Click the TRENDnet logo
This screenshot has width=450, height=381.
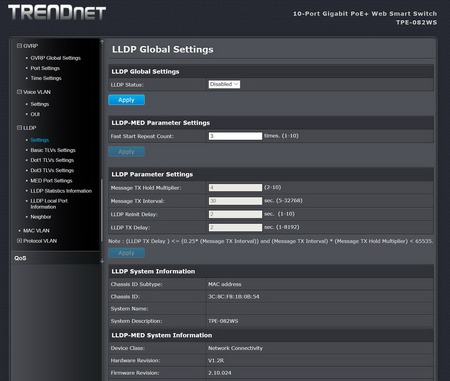tap(57, 12)
